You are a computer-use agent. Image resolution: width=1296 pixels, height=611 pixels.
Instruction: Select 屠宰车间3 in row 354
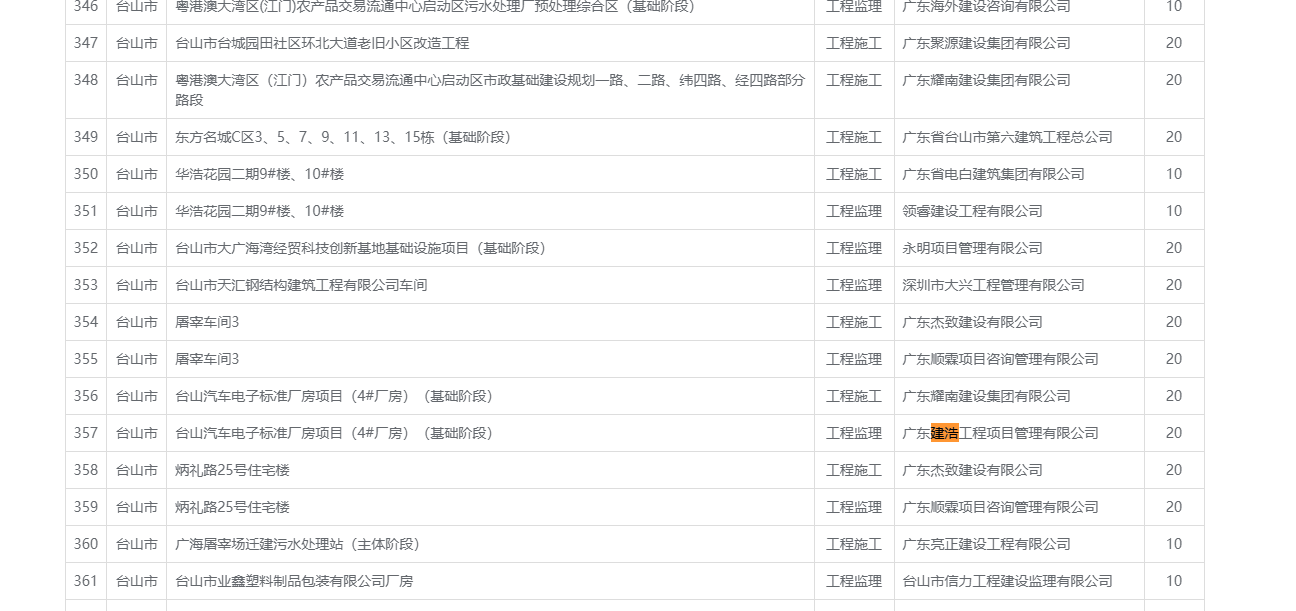pos(207,322)
